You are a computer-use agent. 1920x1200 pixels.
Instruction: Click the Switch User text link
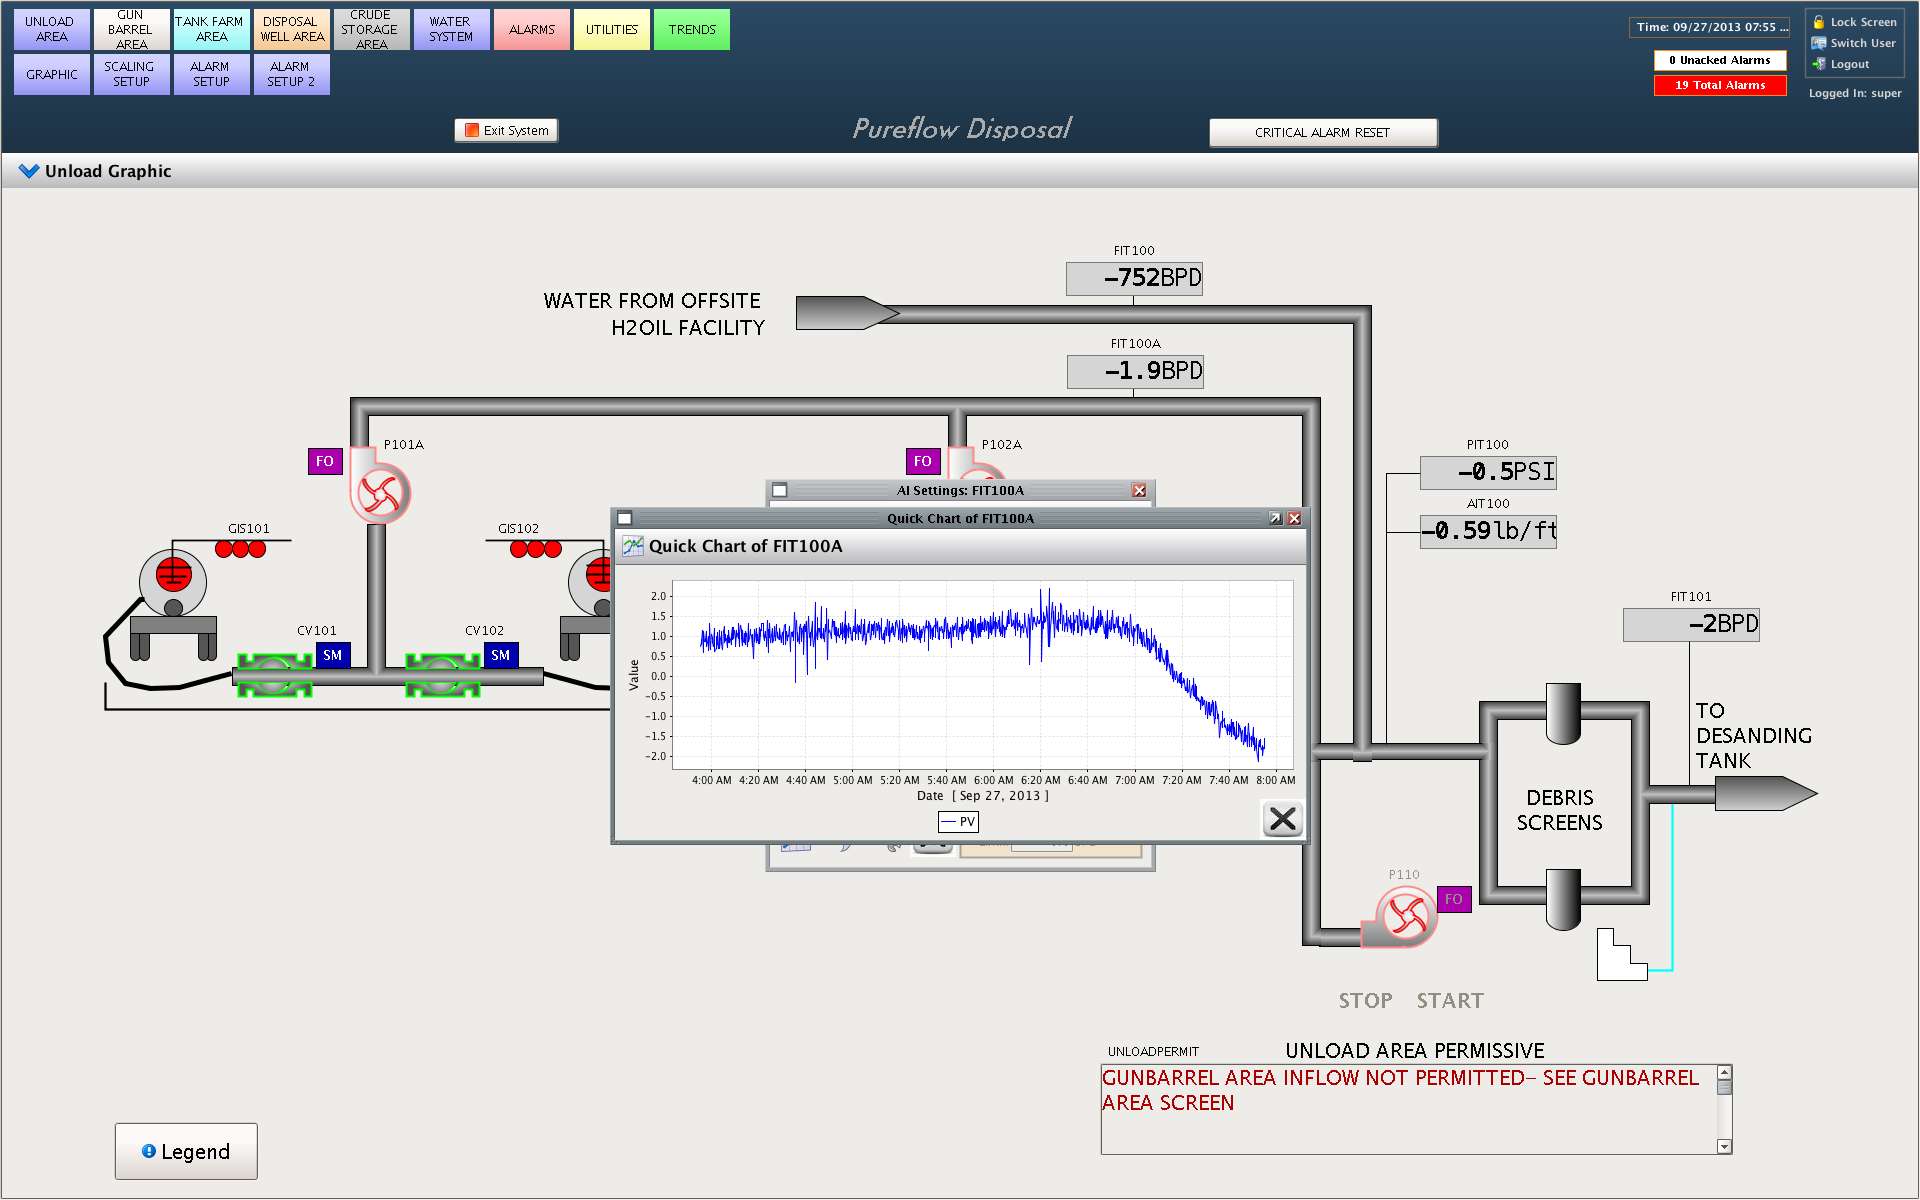[1863, 43]
